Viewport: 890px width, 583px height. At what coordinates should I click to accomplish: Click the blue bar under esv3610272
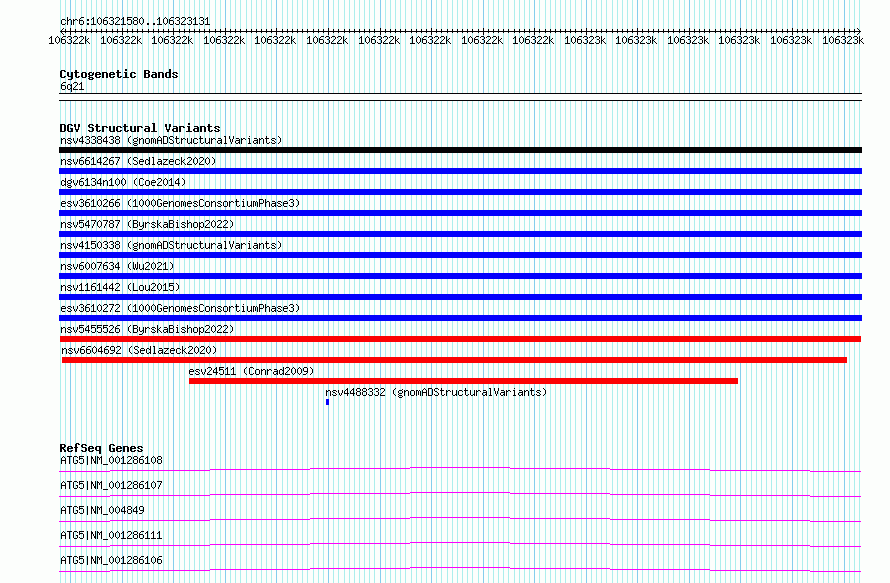pyautogui.click(x=460, y=318)
